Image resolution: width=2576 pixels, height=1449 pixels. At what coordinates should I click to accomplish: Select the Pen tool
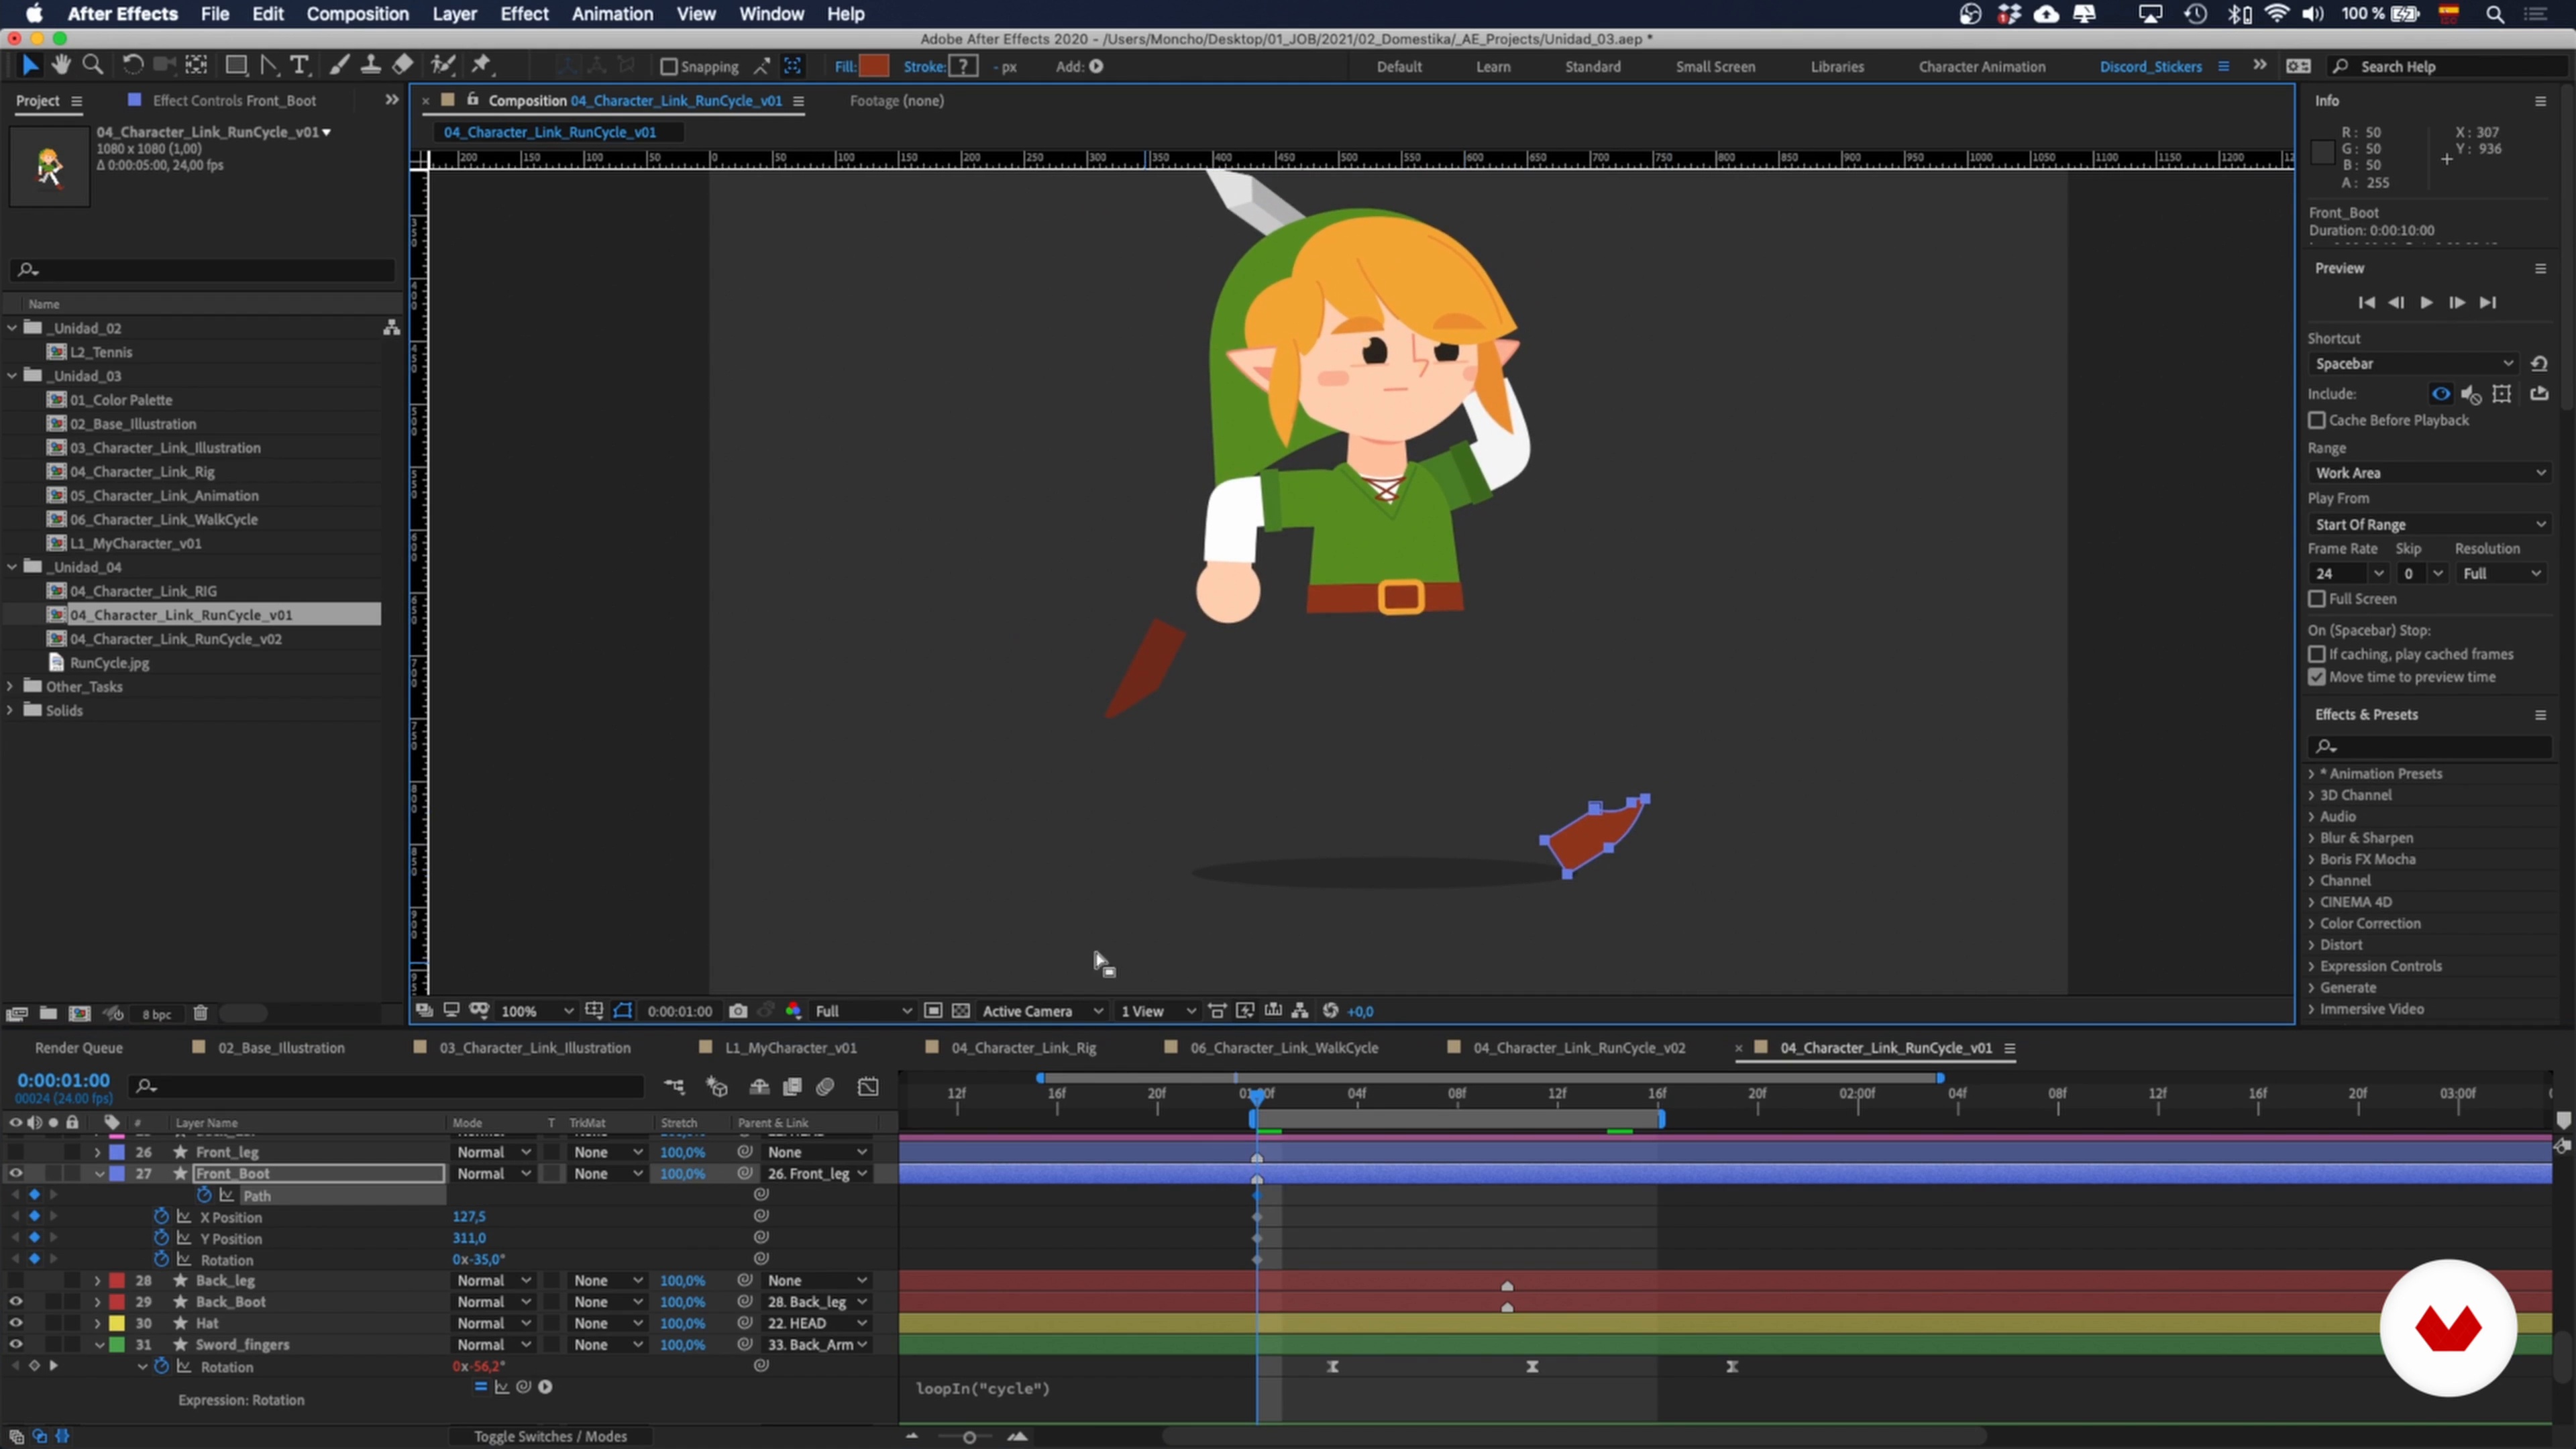[269, 65]
